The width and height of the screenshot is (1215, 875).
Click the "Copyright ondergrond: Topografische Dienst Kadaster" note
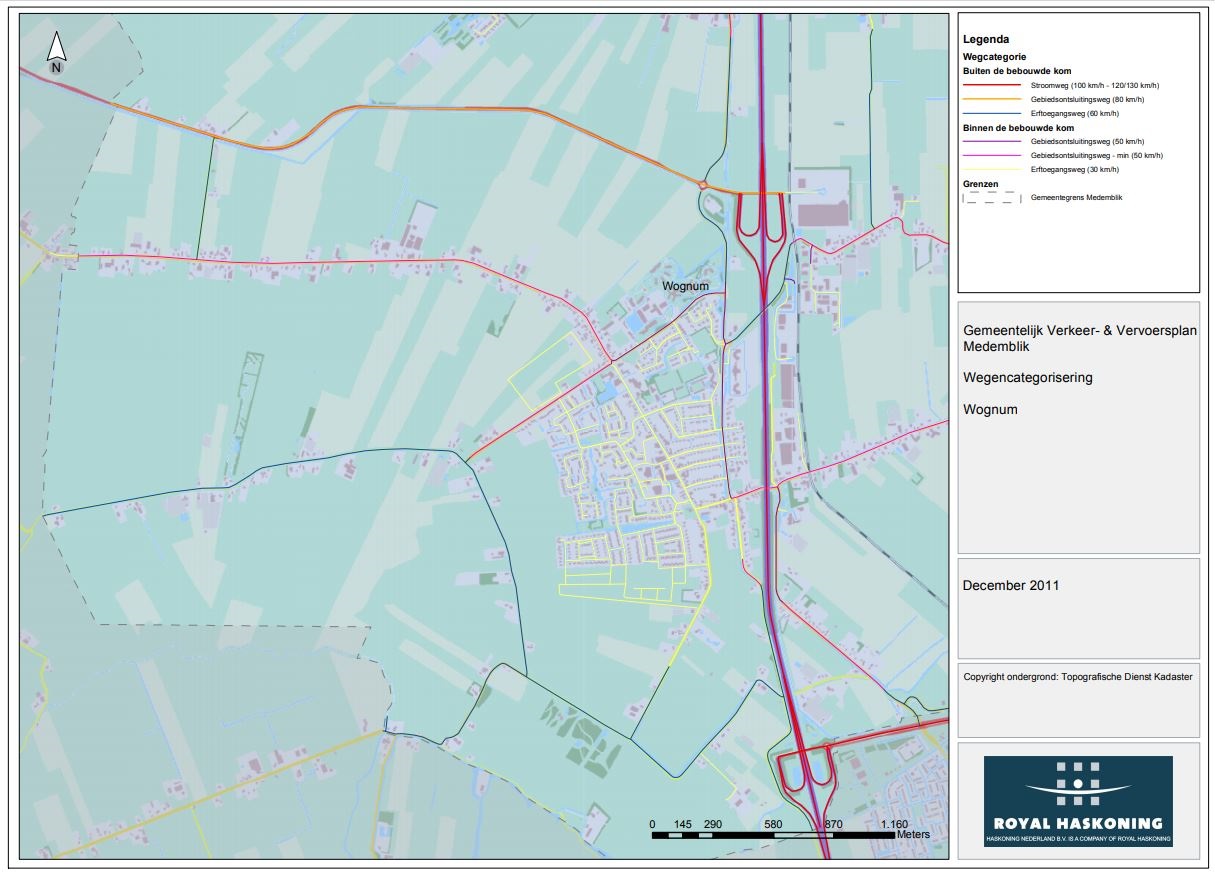(1077, 677)
